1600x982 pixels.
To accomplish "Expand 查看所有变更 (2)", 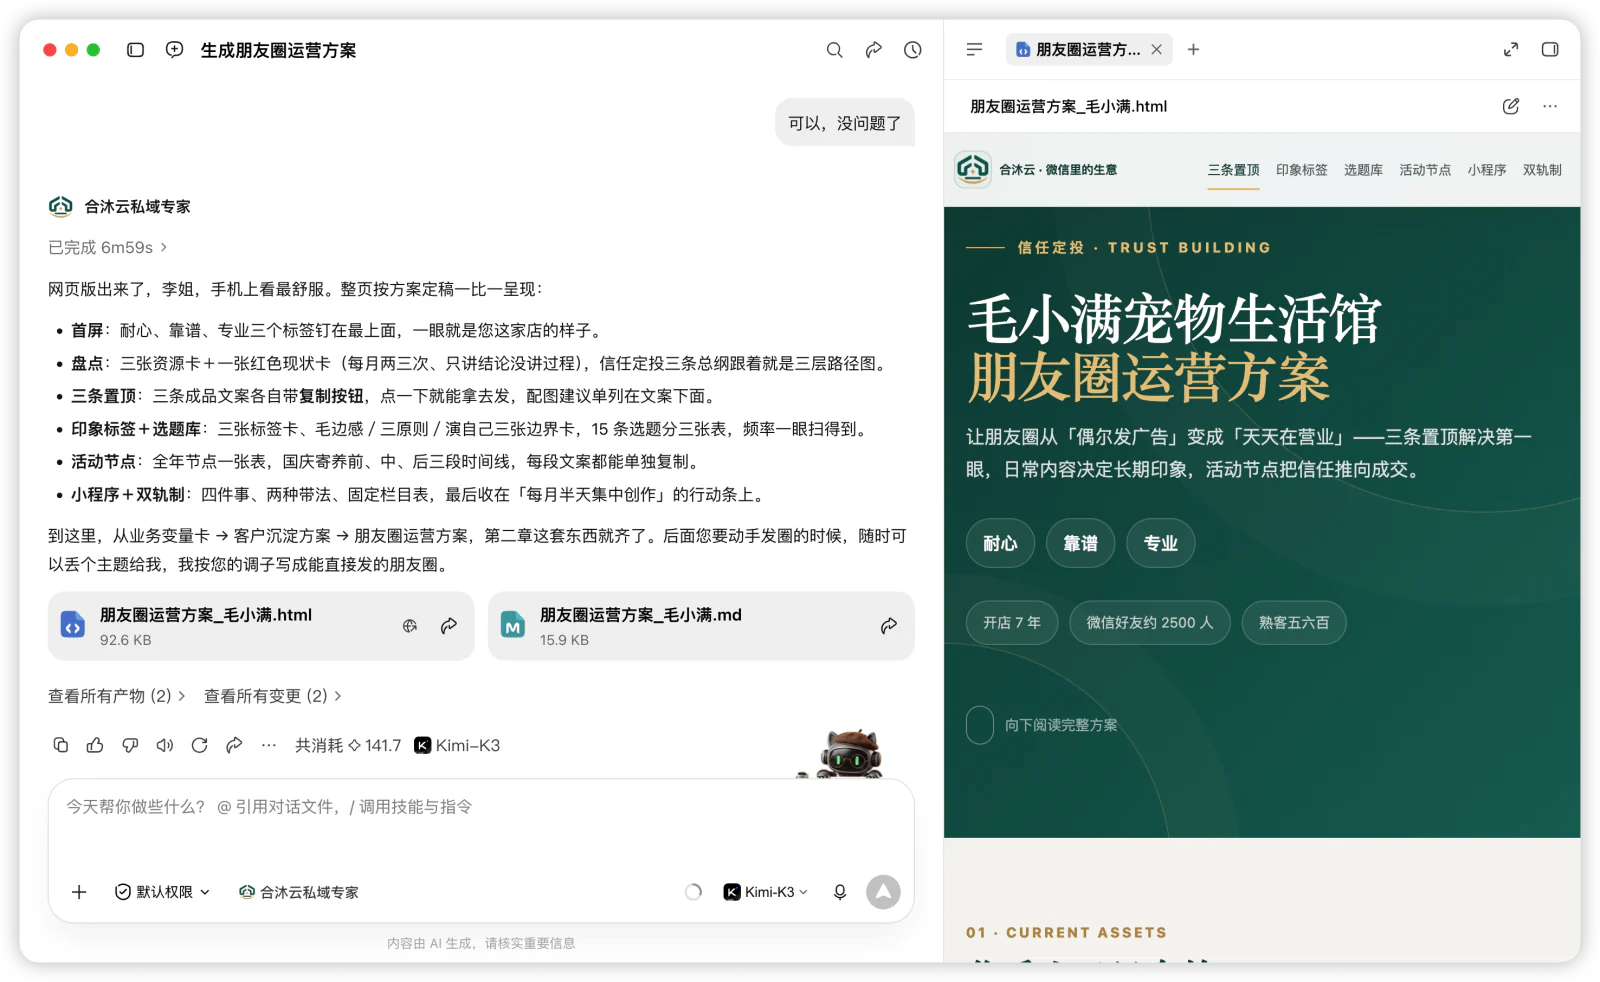I will point(273,696).
